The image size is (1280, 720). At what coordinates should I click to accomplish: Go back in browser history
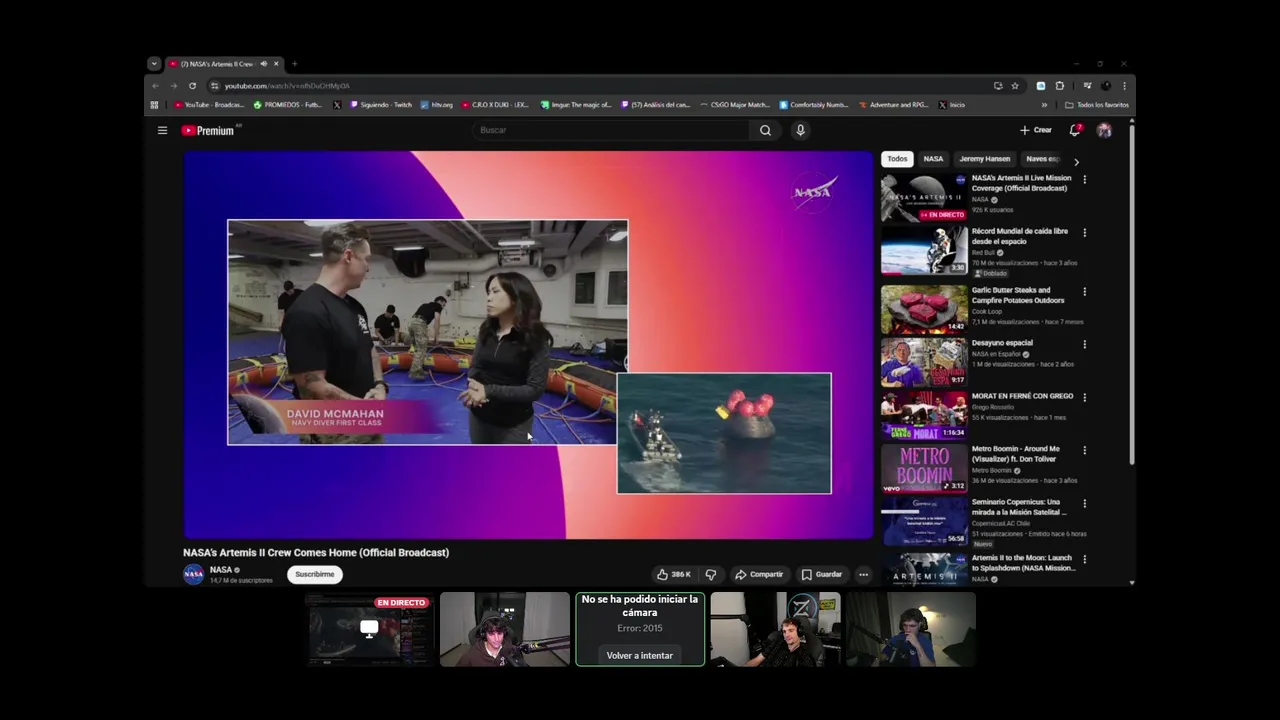155,86
